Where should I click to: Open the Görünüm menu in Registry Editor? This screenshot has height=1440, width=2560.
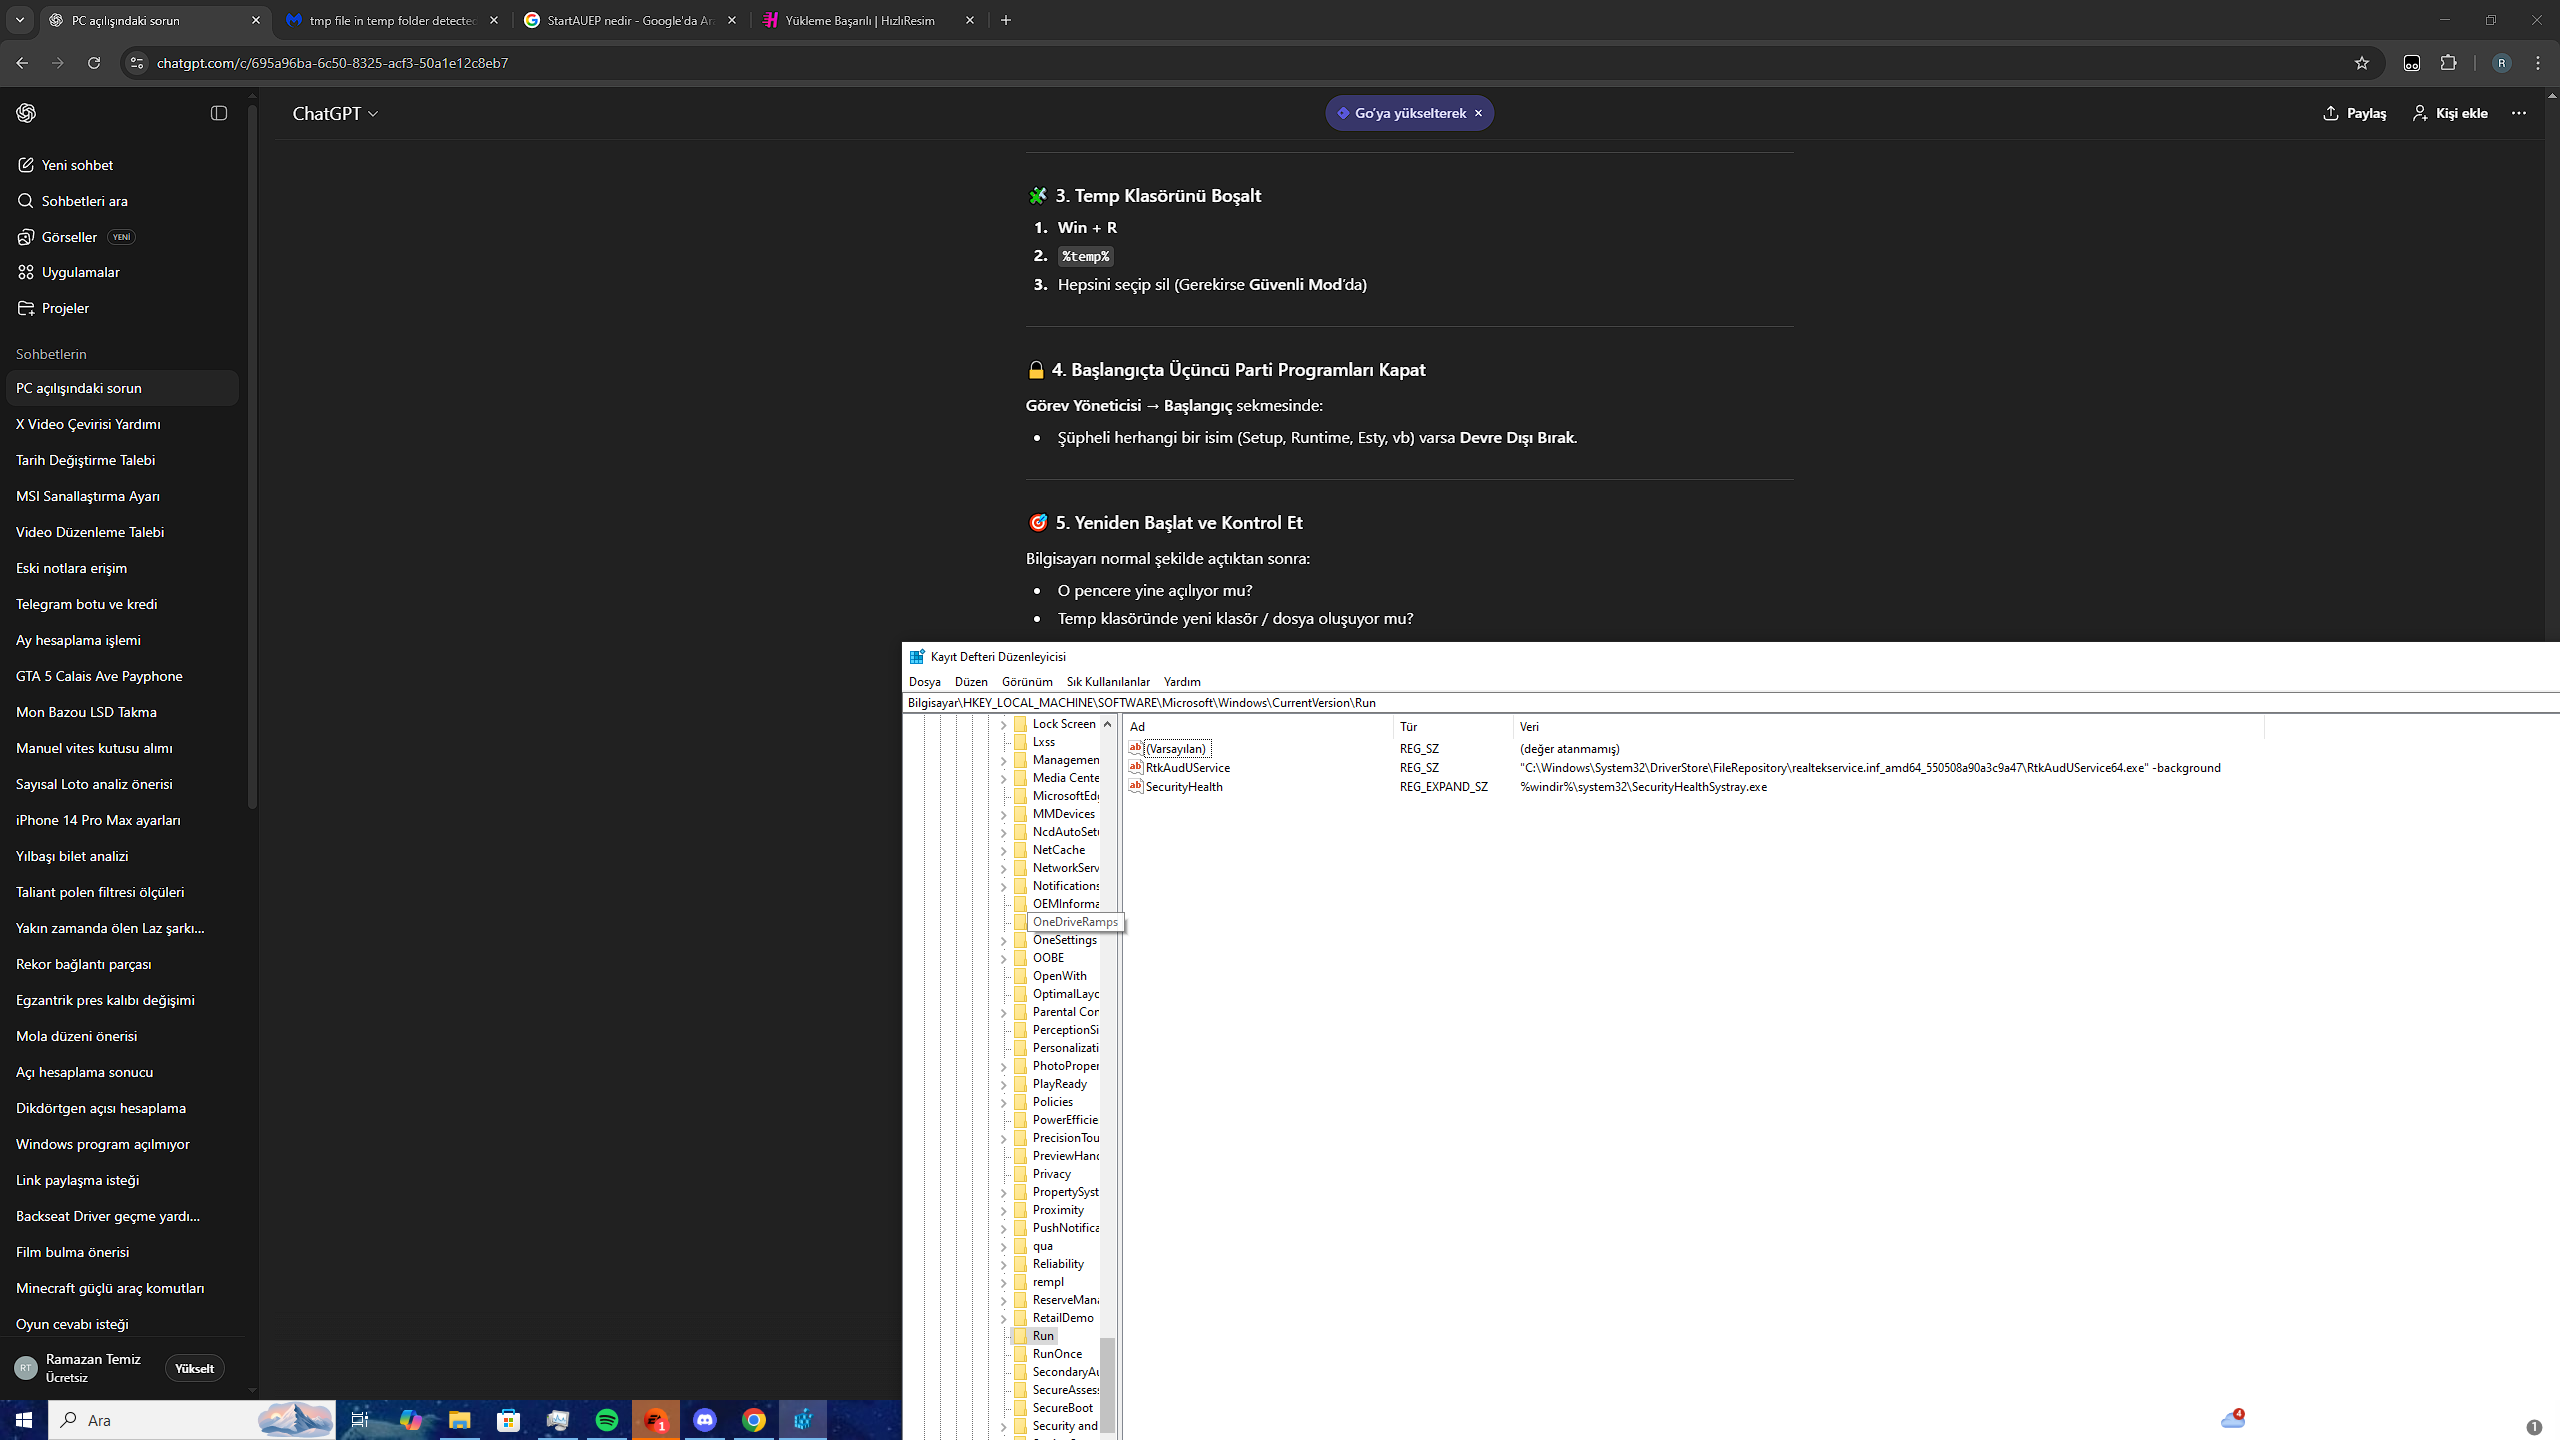coord(1027,682)
